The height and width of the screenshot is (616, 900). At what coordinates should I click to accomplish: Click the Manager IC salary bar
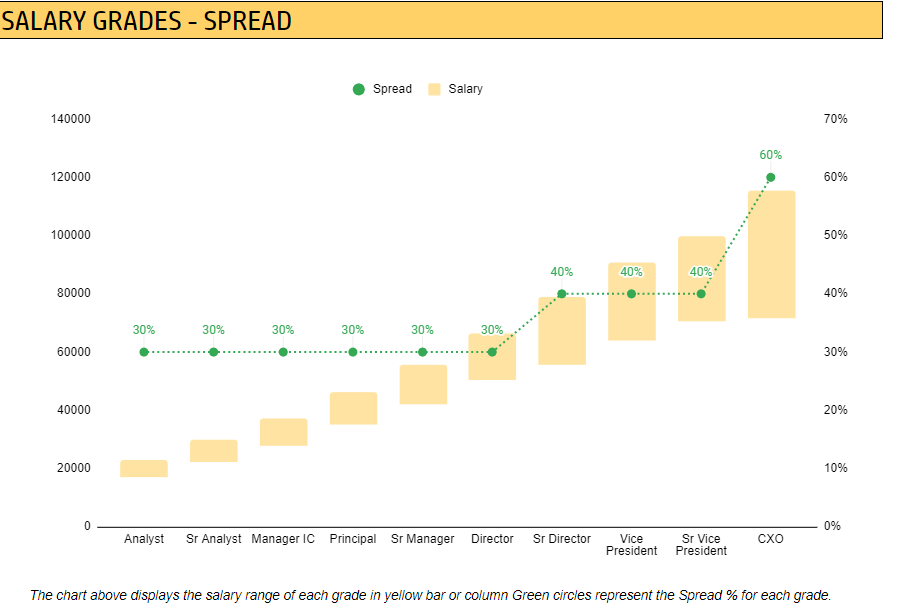[284, 432]
